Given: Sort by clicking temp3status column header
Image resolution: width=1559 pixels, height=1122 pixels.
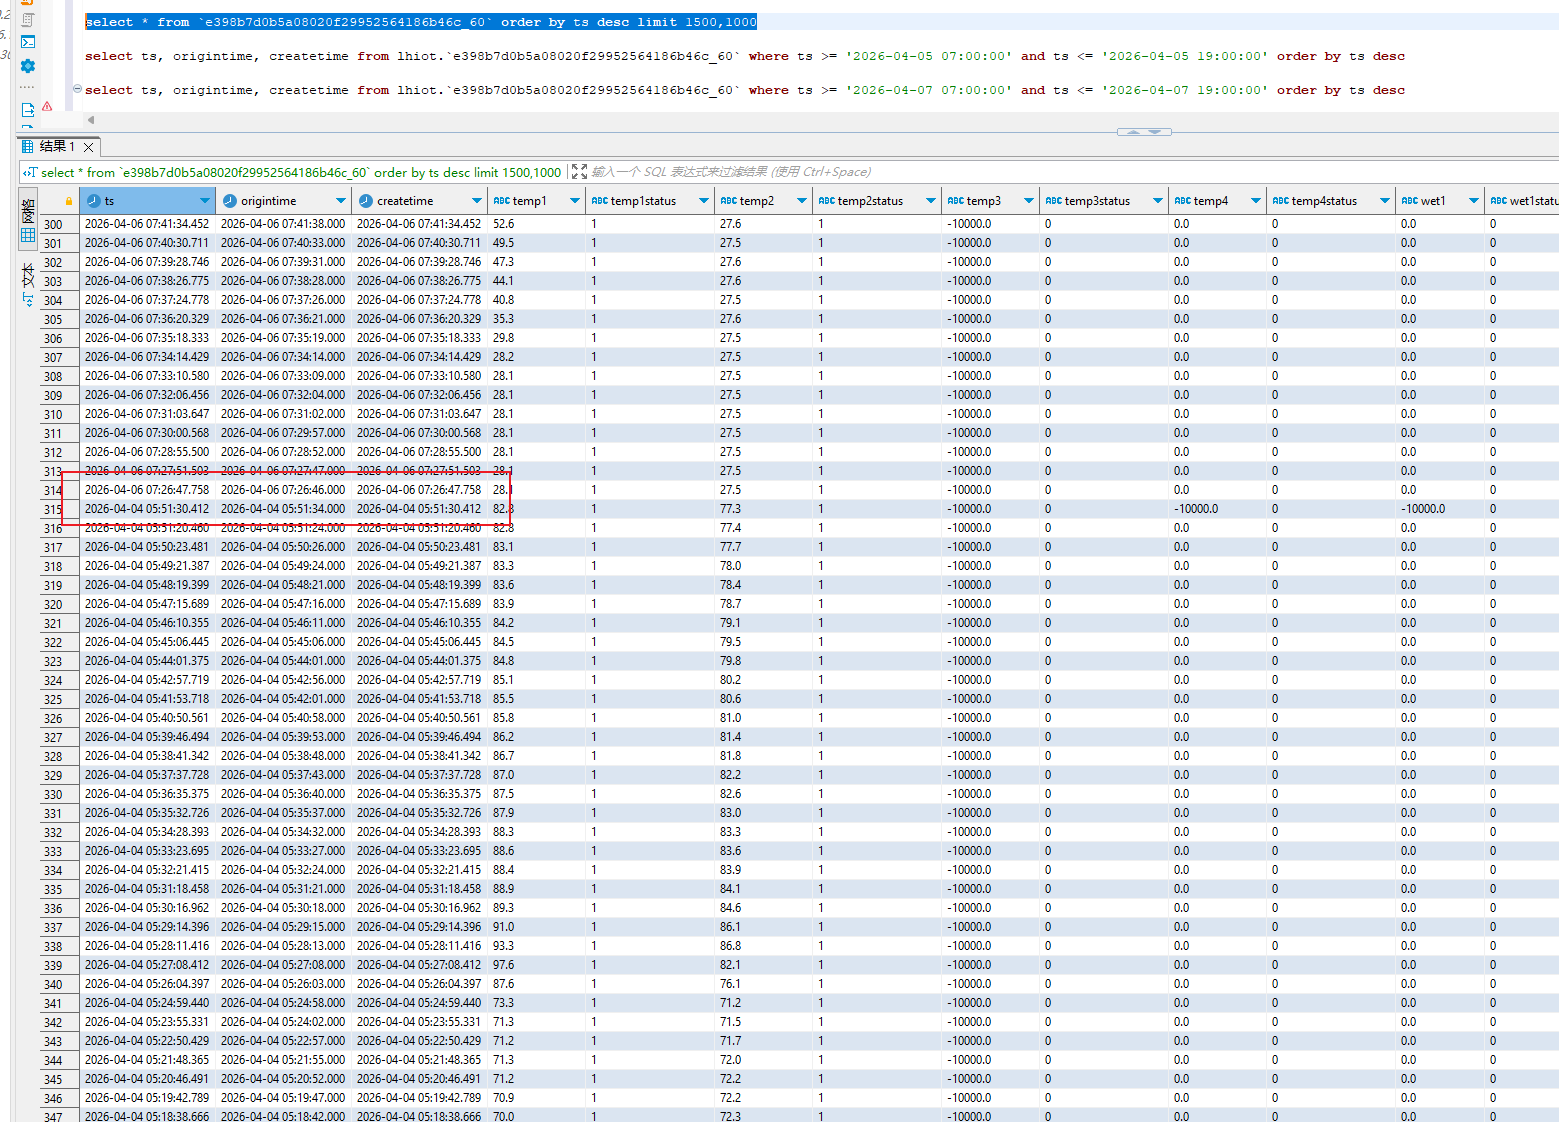Looking at the screenshot, I should (1097, 201).
